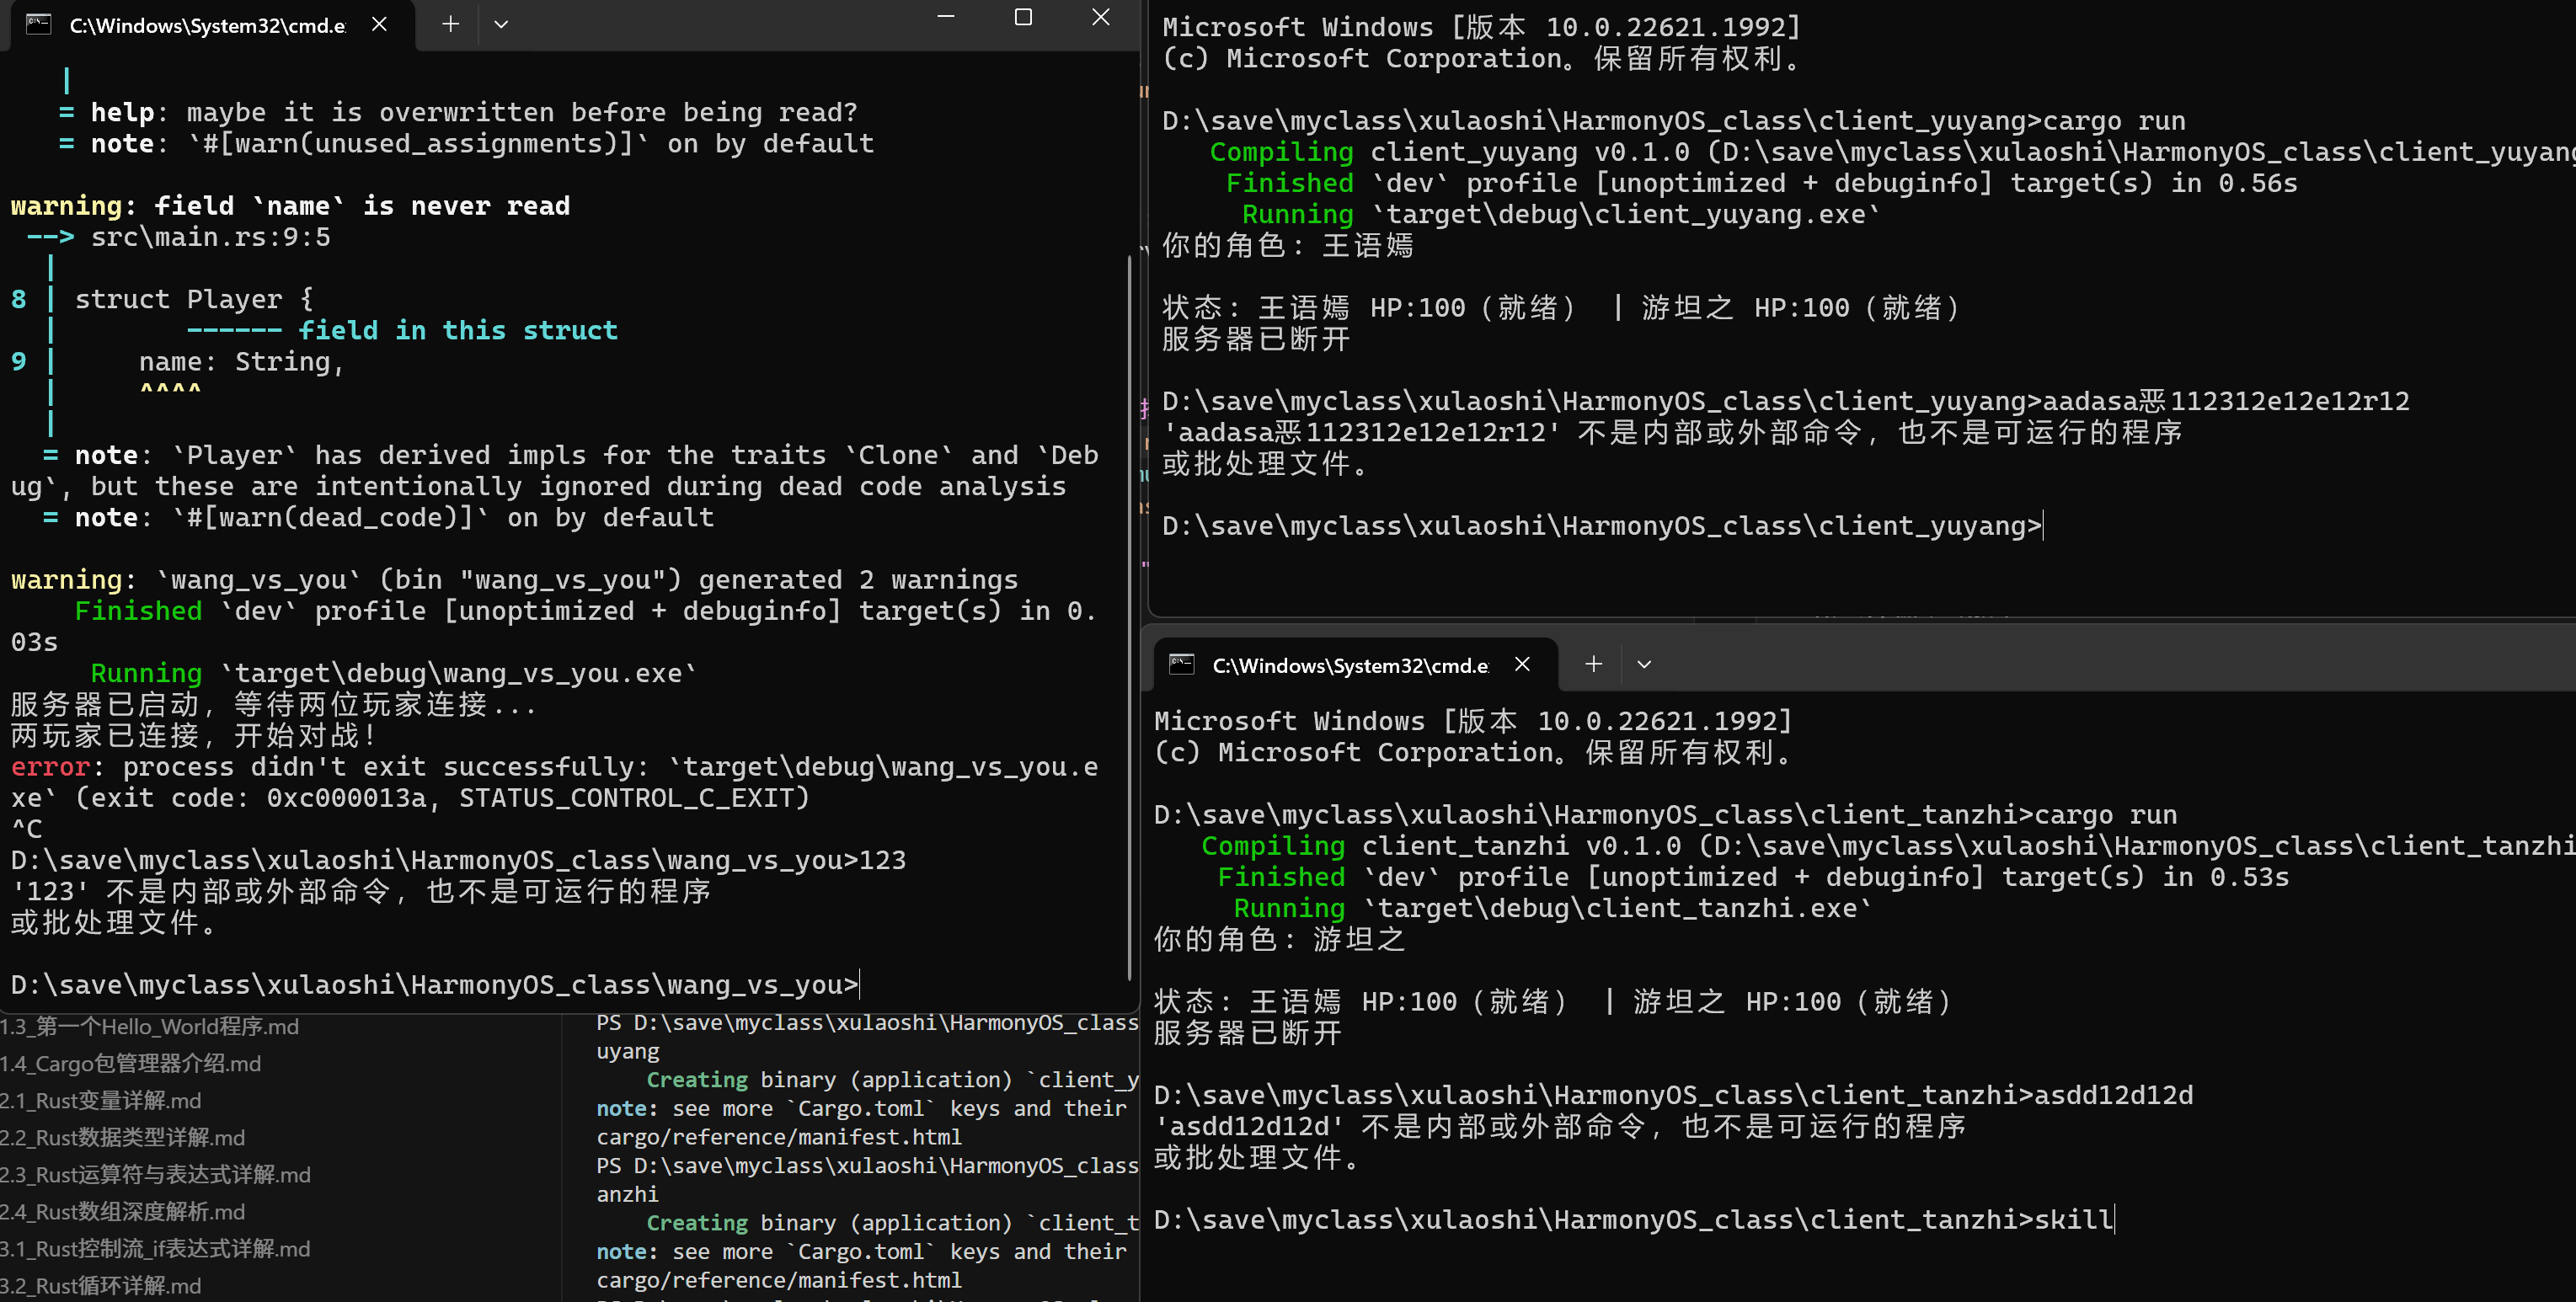Screen dimensions: 2576x1302
Task: Click 'client_tanzhi>asdd12d12d' command line
Action: click(1673, 1095)
